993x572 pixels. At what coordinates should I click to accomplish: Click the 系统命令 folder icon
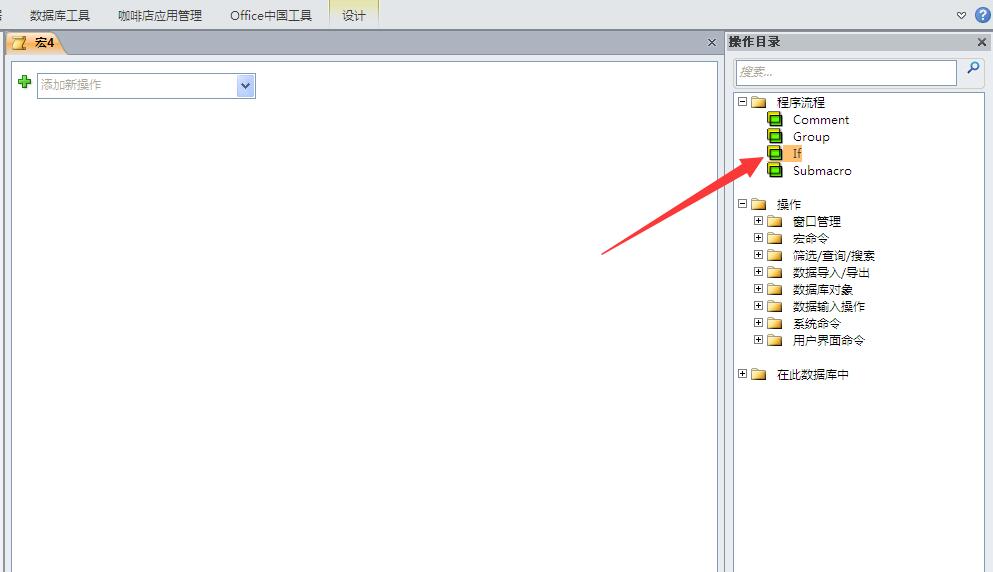pyautogui.click(x=775, y=324)
